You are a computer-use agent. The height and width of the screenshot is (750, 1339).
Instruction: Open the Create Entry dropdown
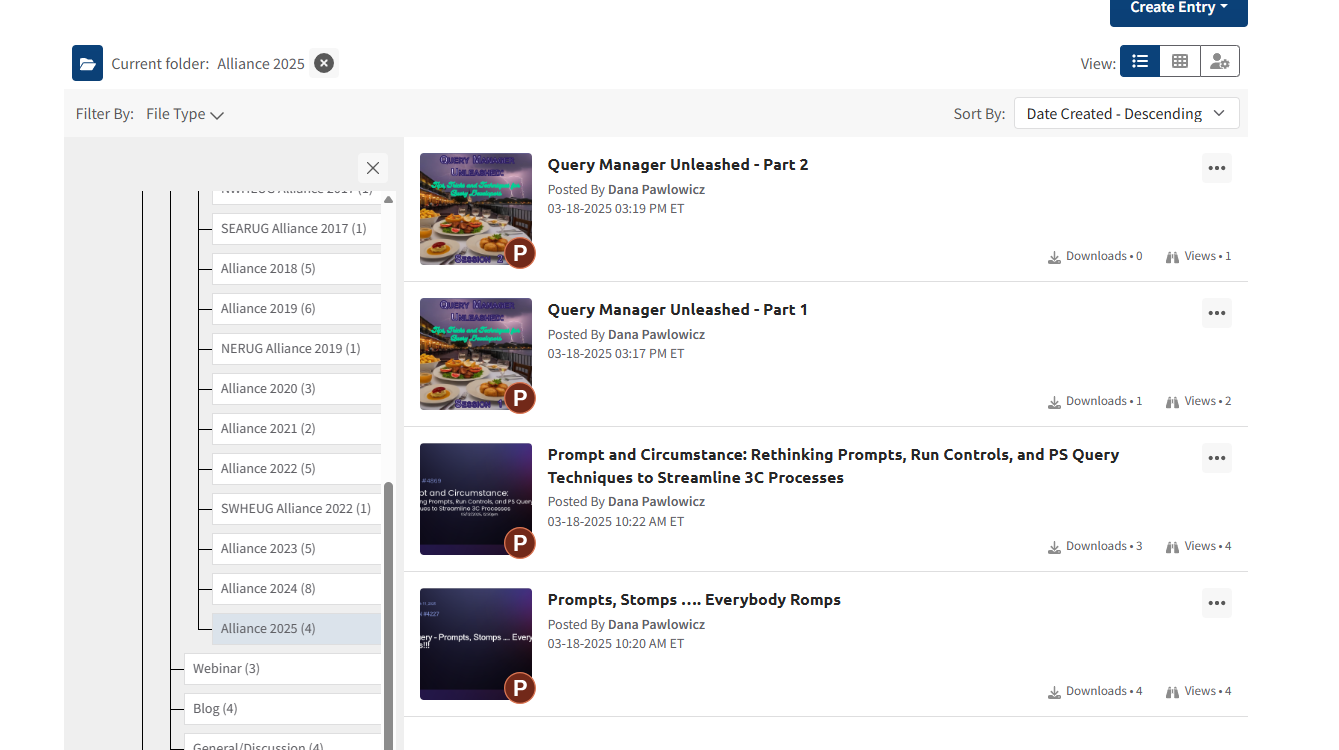click(1179, 9)
